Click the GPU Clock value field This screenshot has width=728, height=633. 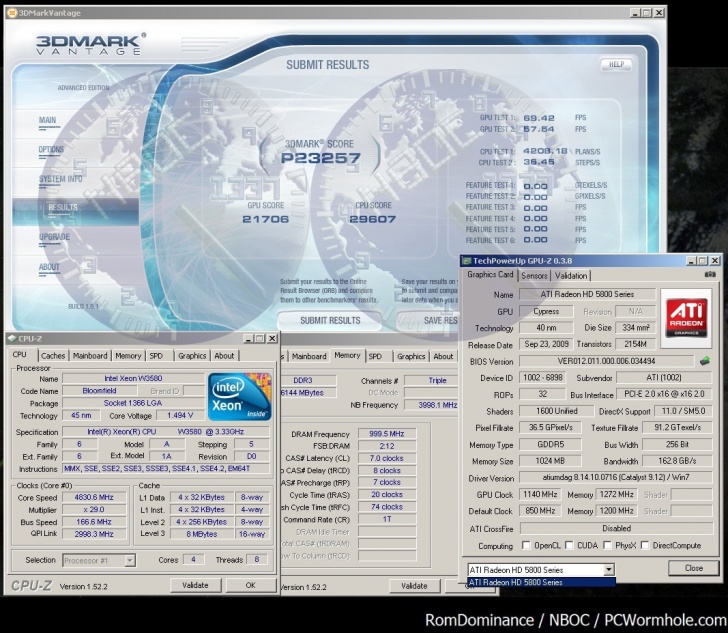click(x=541, y=494)
